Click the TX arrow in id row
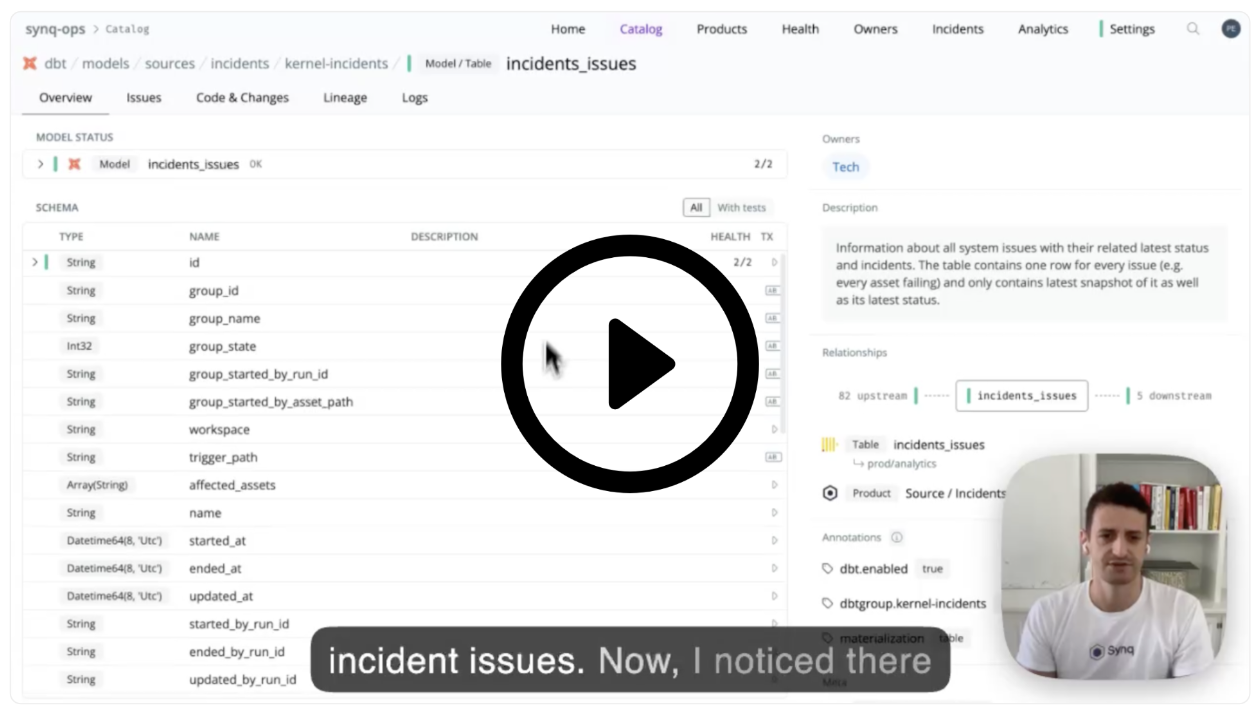The height and width of the screenshot is (712, 1260). 774,262
